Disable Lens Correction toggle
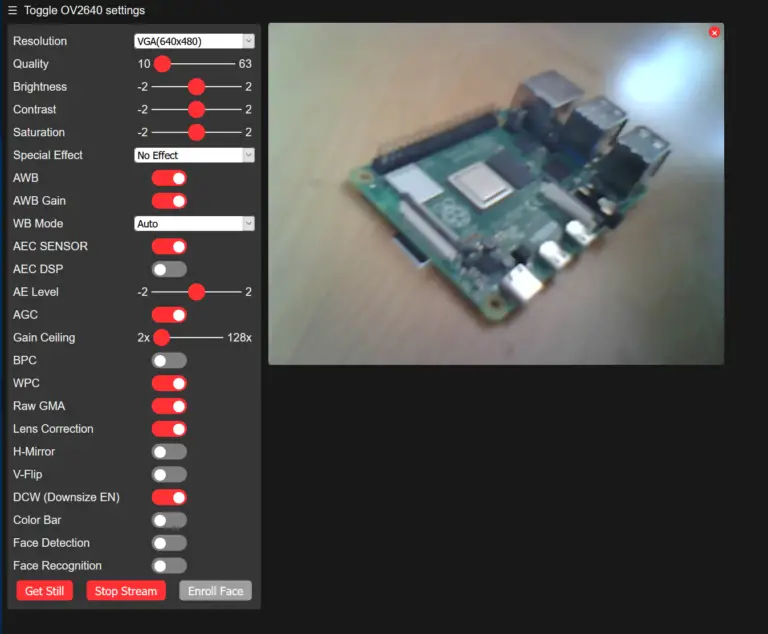768x634 pixels. tap(169, 429)
